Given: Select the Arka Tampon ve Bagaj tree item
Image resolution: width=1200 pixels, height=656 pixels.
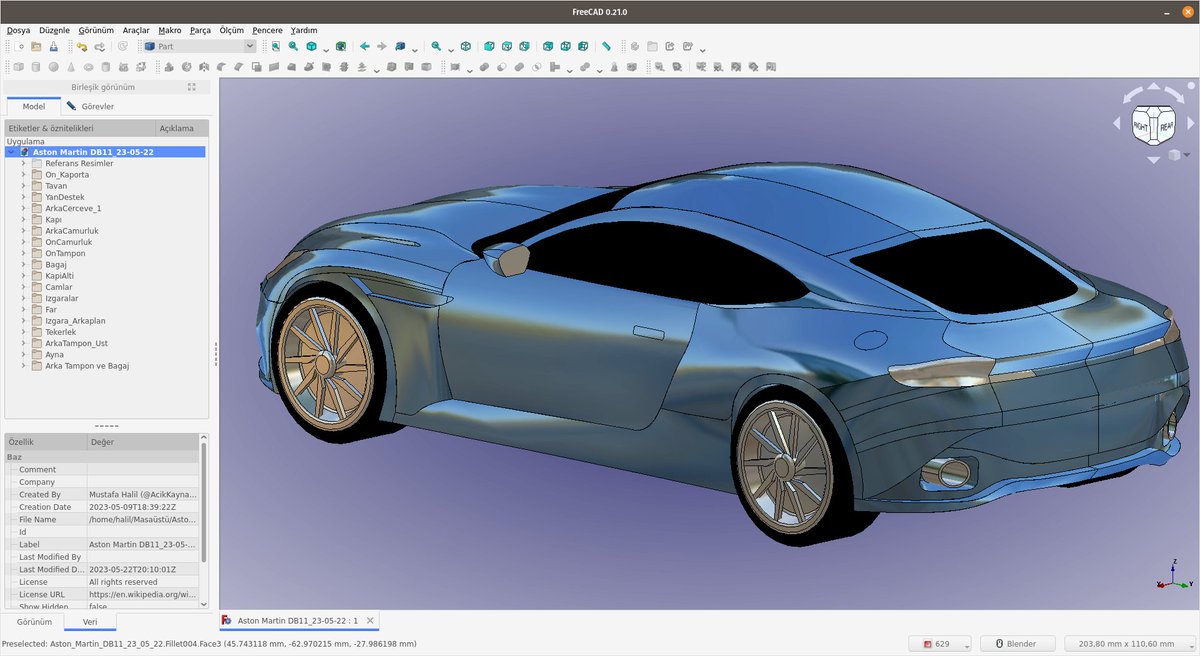Looking at the screenshot, I should pos(87,366).
